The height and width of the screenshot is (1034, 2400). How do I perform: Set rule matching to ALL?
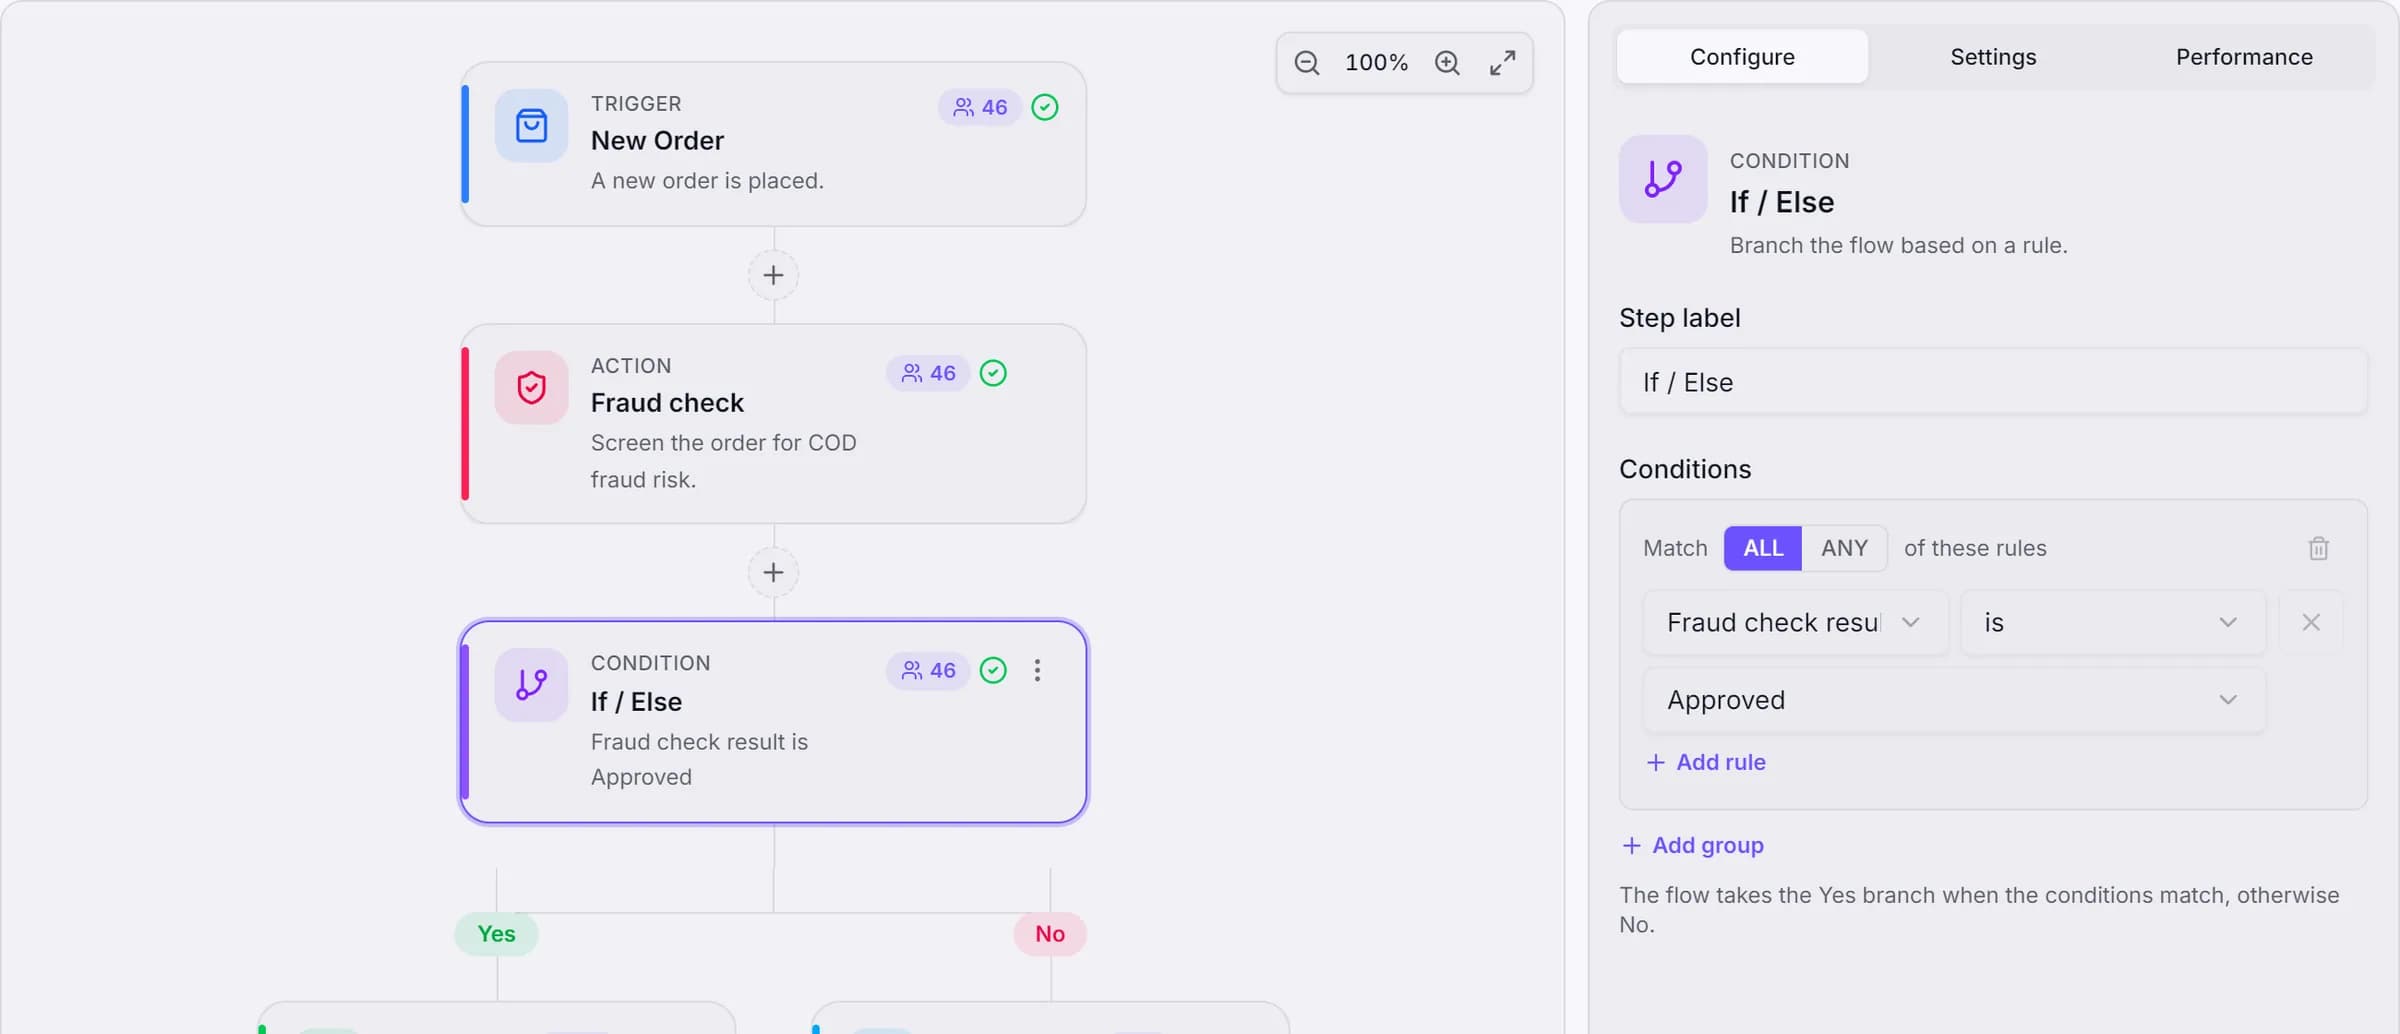click(x=1763, y=548)
